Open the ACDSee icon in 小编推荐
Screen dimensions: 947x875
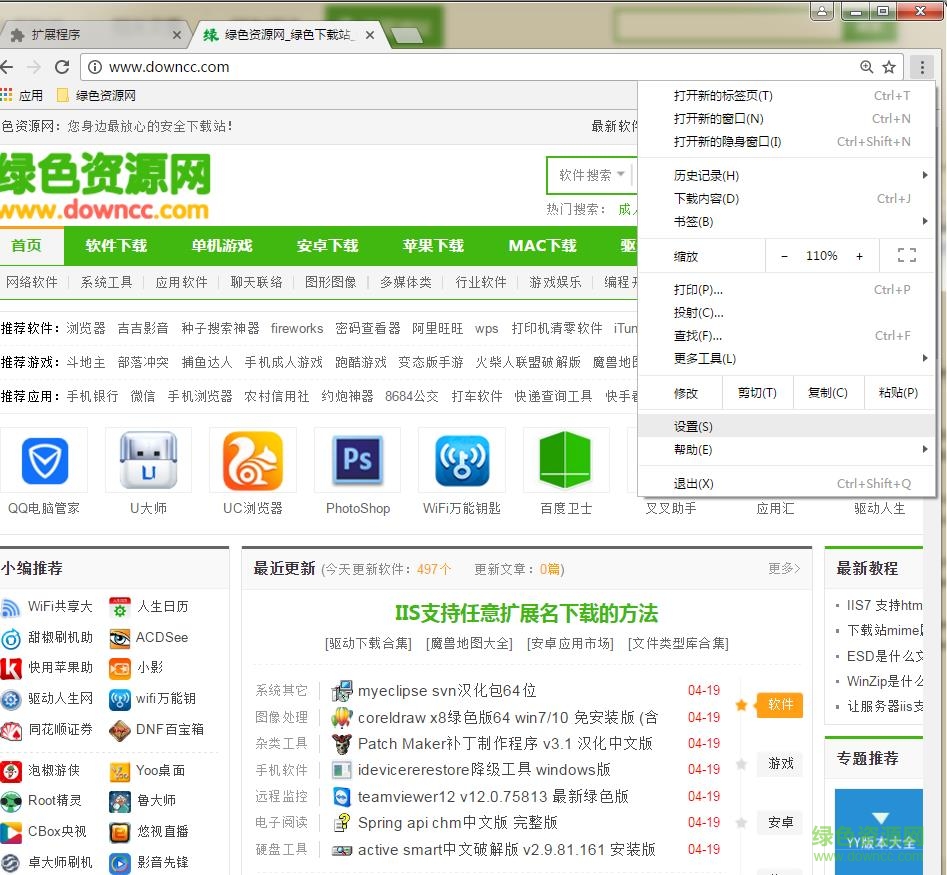click(x=120, y=637)
